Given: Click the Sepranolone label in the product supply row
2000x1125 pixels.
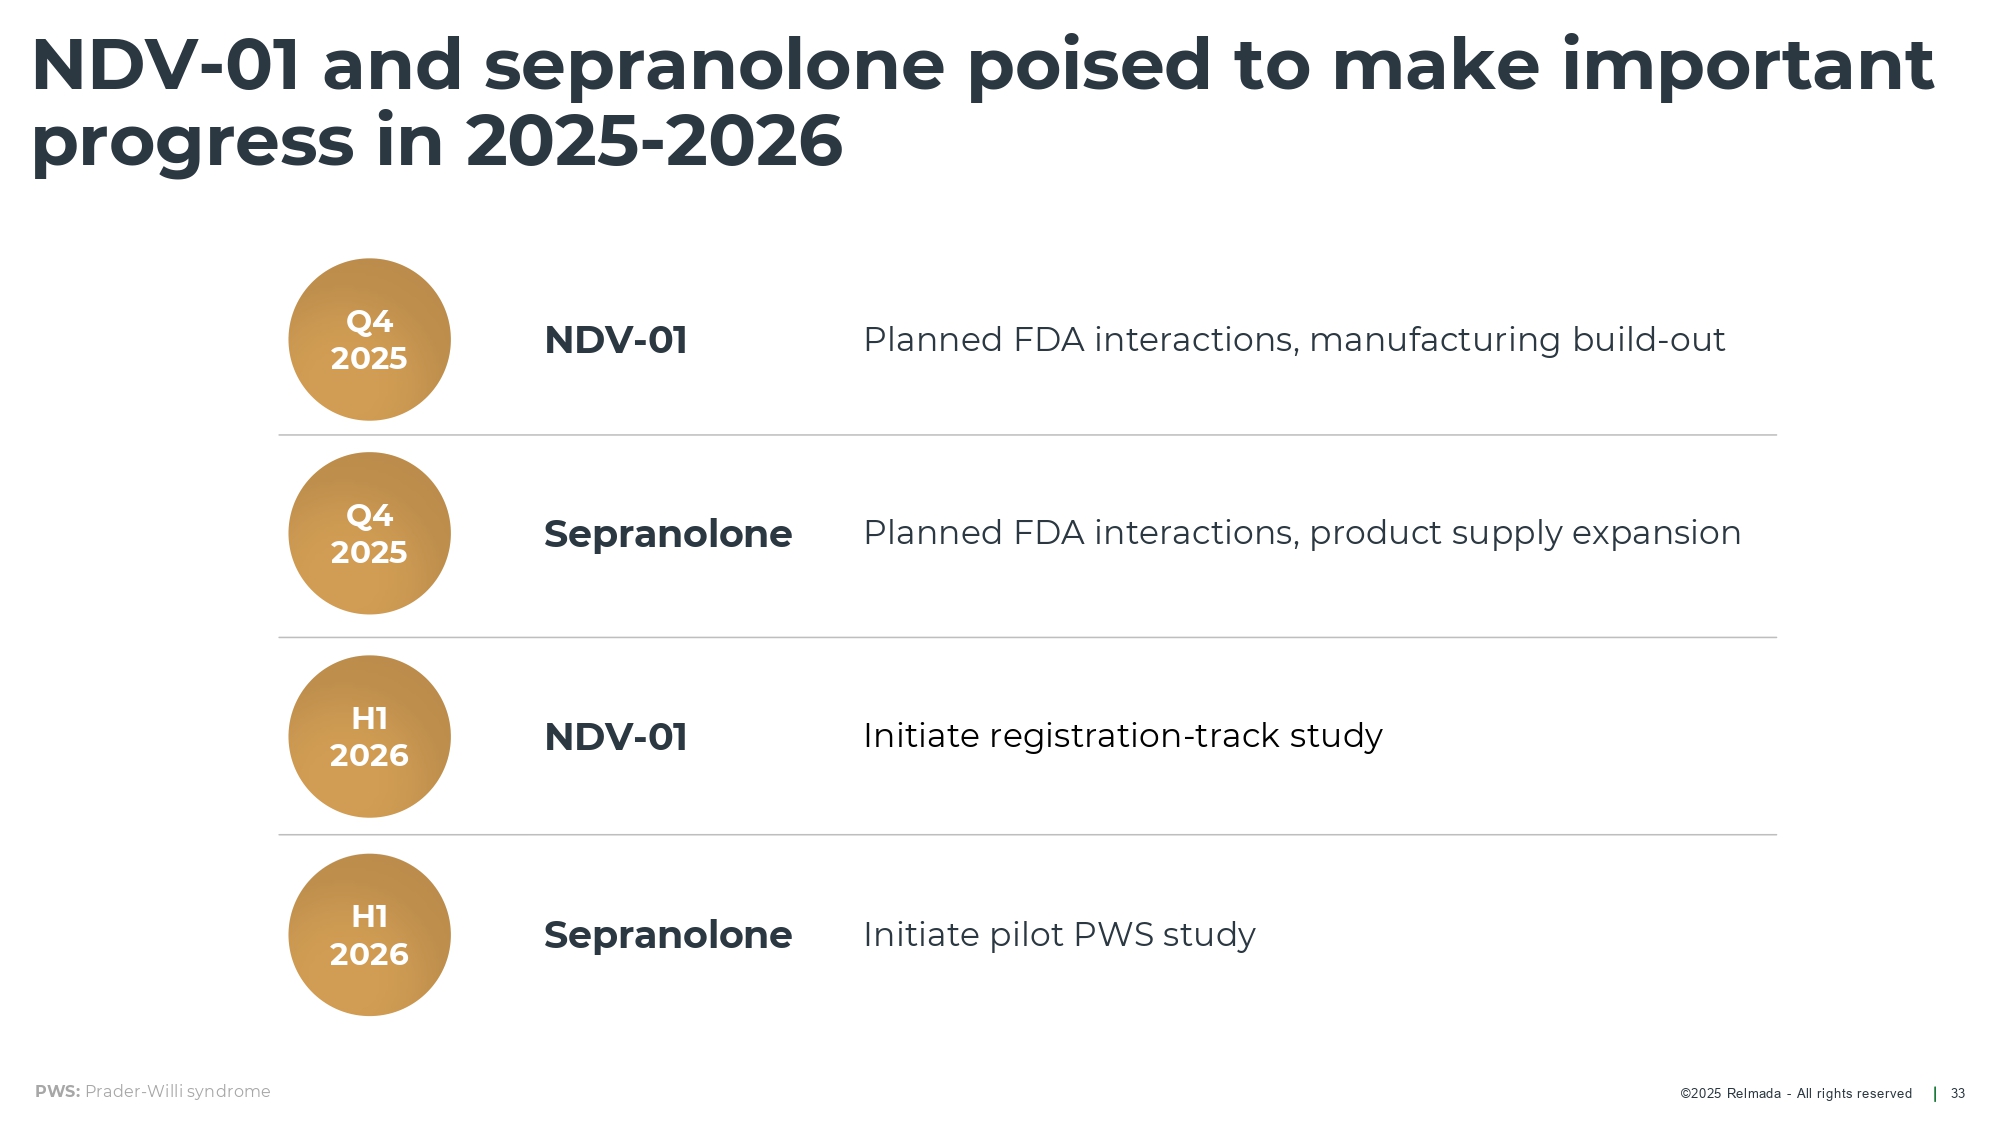Looking at the screenshot, I should point(667,534).
